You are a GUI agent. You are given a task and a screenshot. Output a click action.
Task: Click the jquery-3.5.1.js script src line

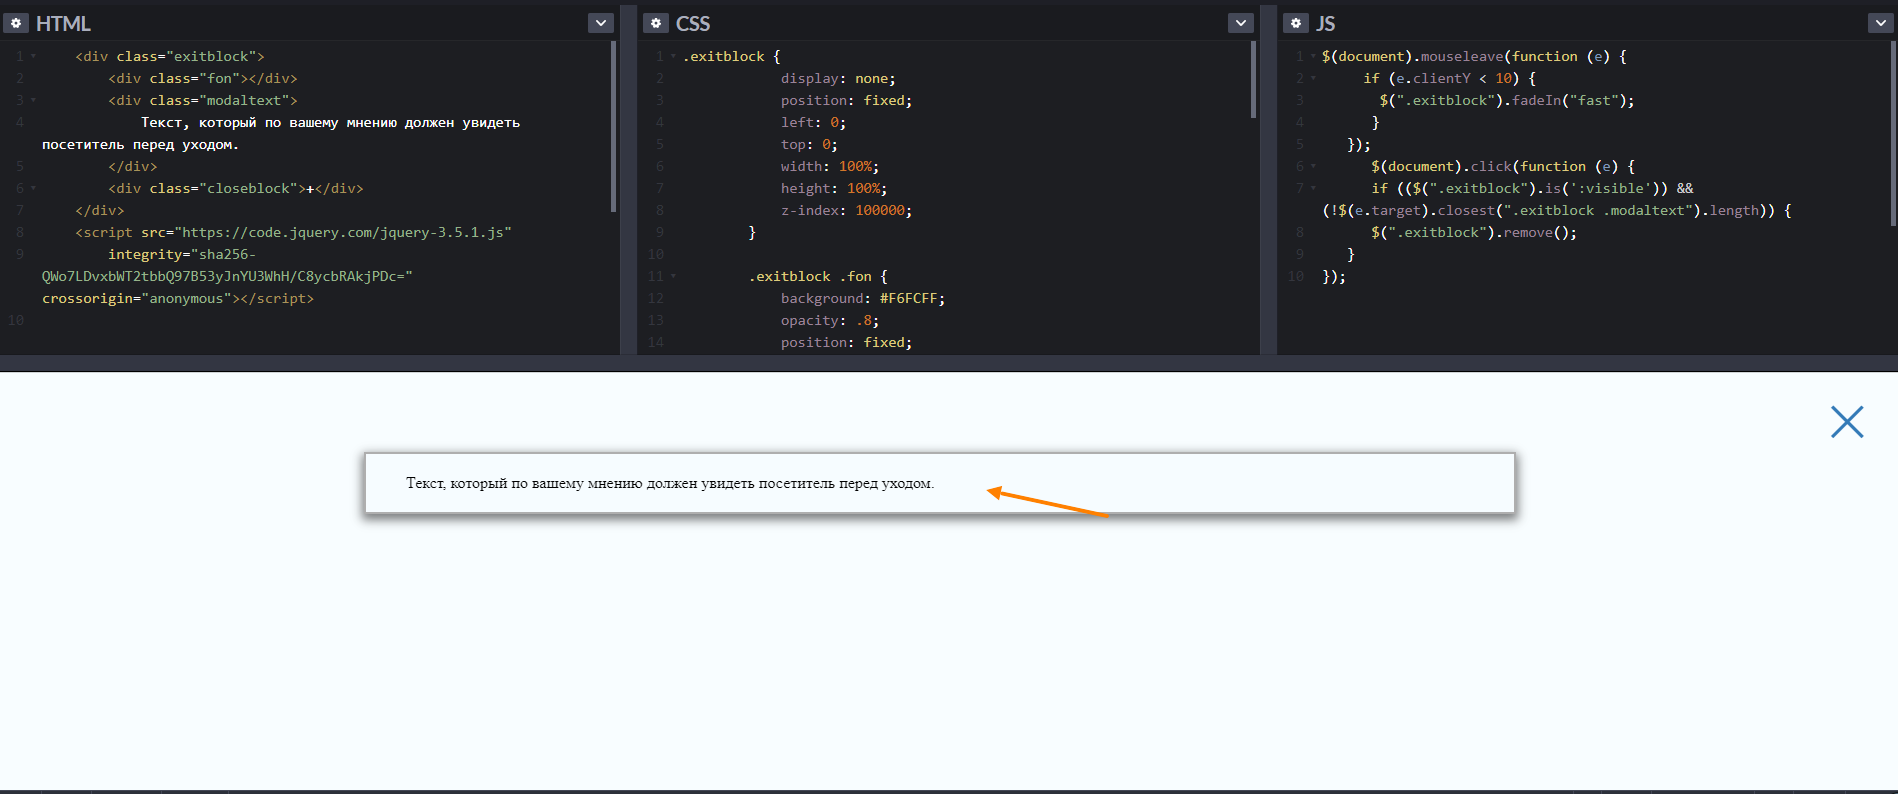293,233
